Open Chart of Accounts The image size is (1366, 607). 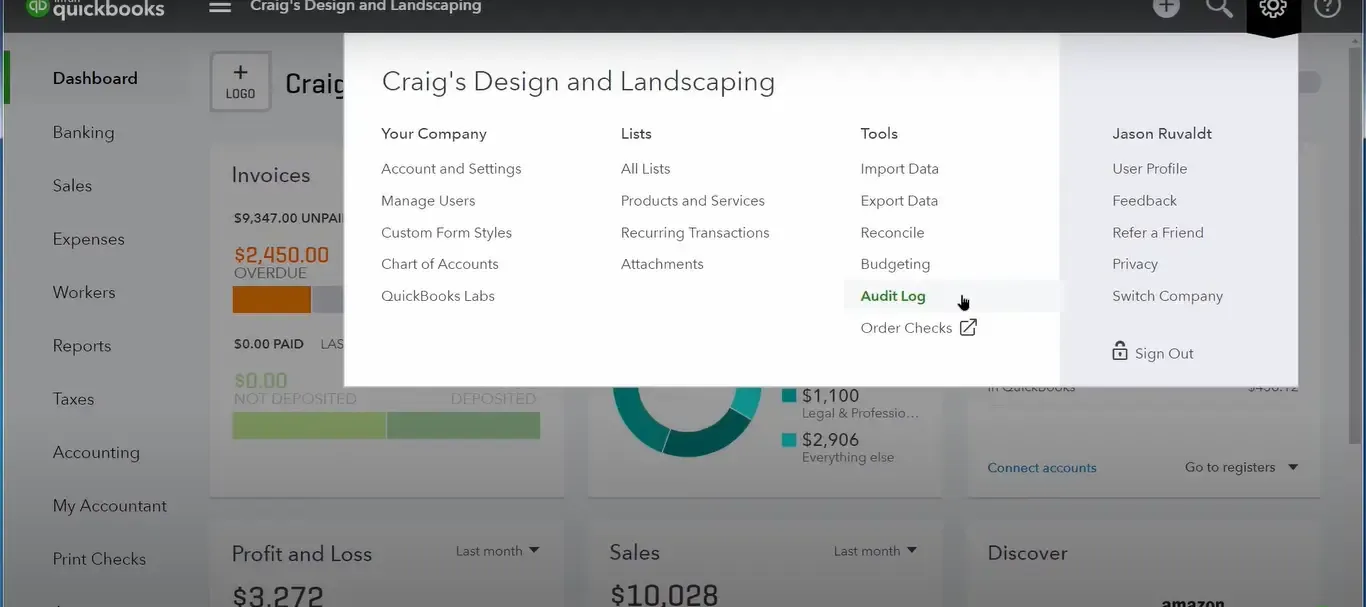point(440,264)
